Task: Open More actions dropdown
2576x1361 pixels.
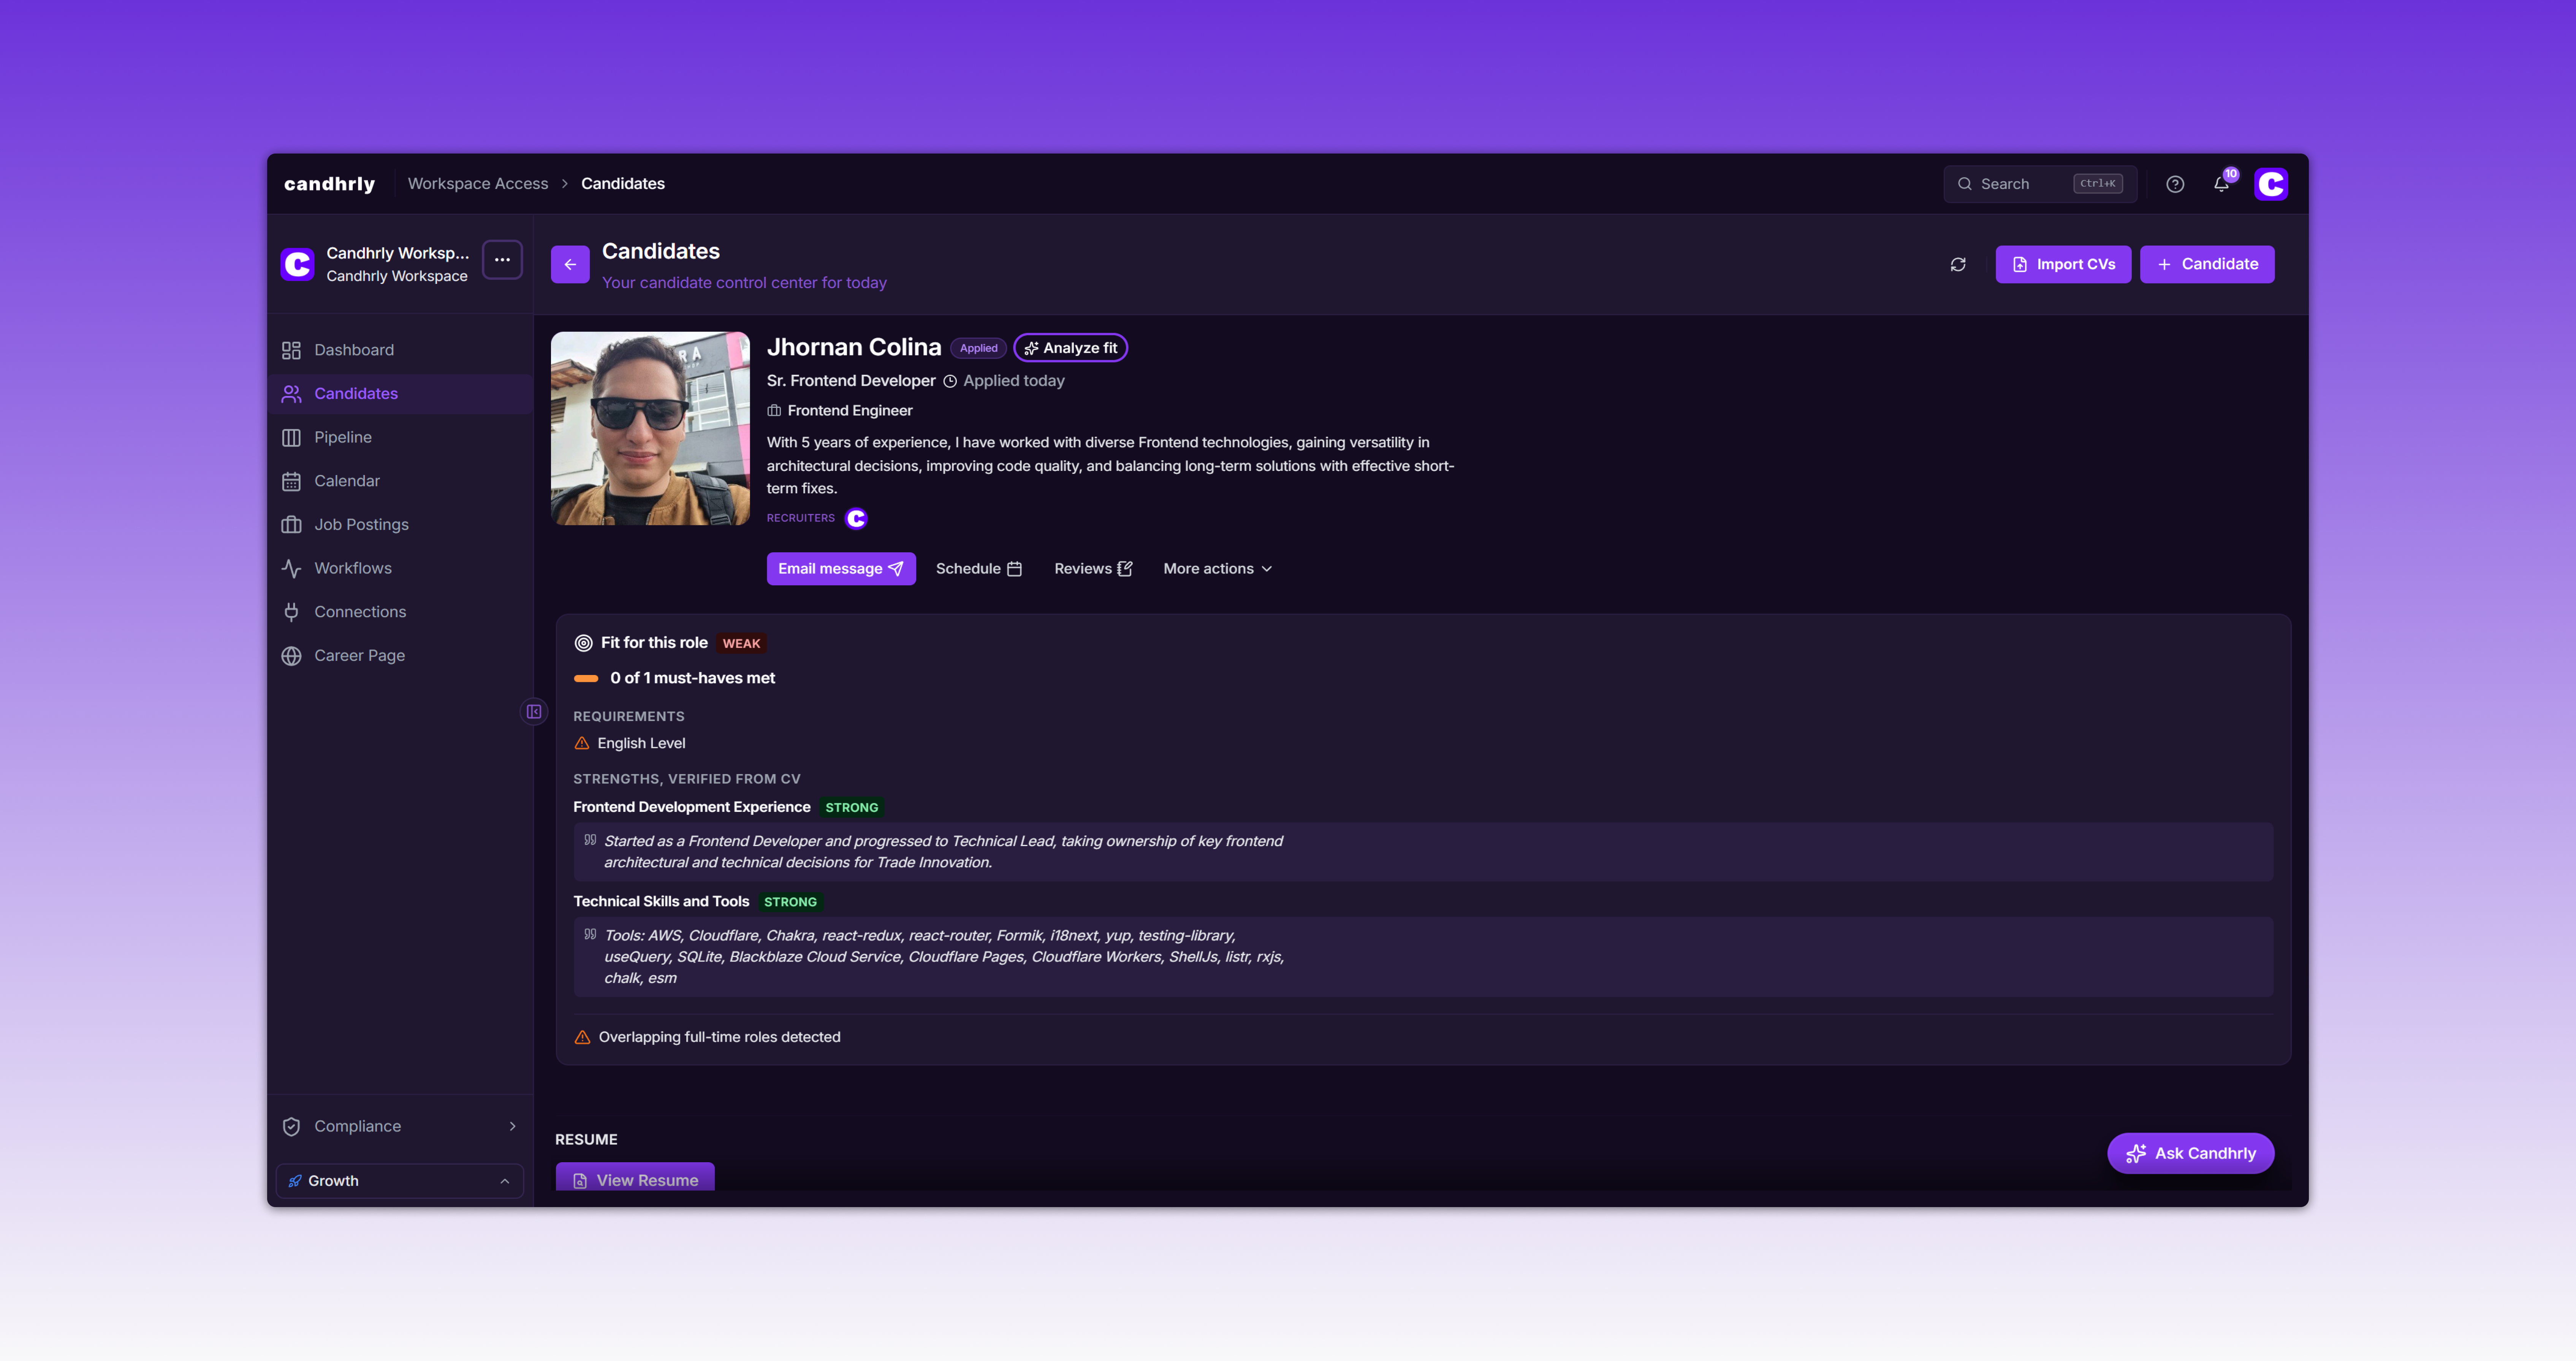Action: [x=1217, y=569]
